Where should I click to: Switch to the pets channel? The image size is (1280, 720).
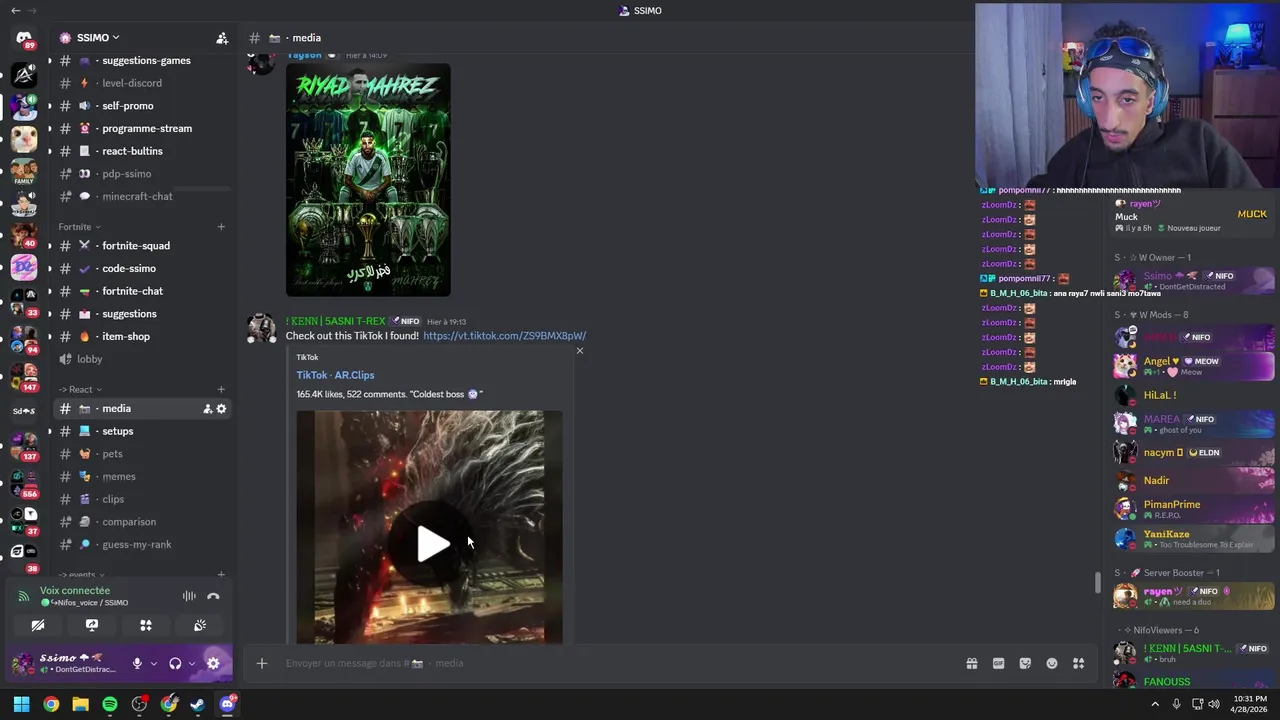tap(142, 454)
